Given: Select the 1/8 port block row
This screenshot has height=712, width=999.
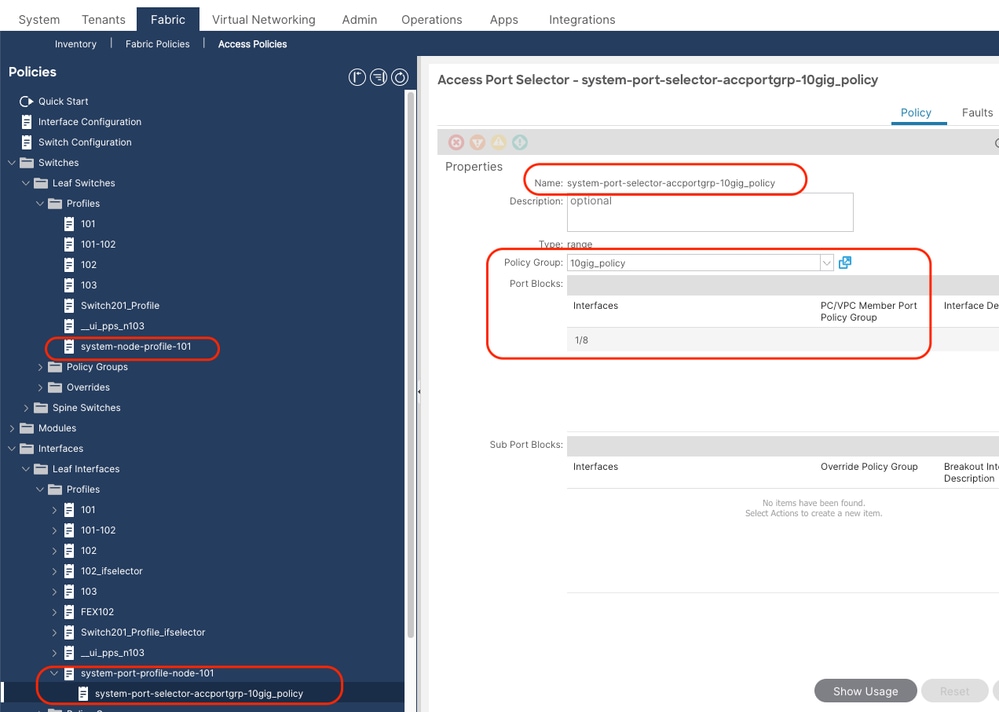Looking at the screenshot, I should coord(783,340).
